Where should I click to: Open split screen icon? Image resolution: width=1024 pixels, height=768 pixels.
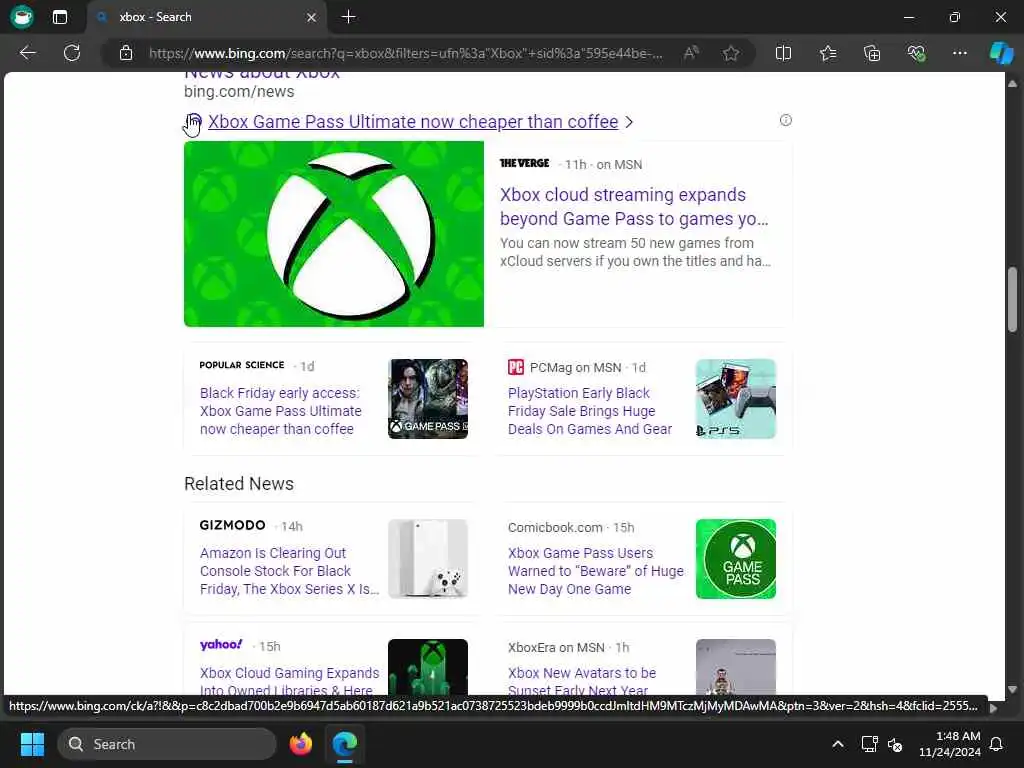(x=783, y=53)
